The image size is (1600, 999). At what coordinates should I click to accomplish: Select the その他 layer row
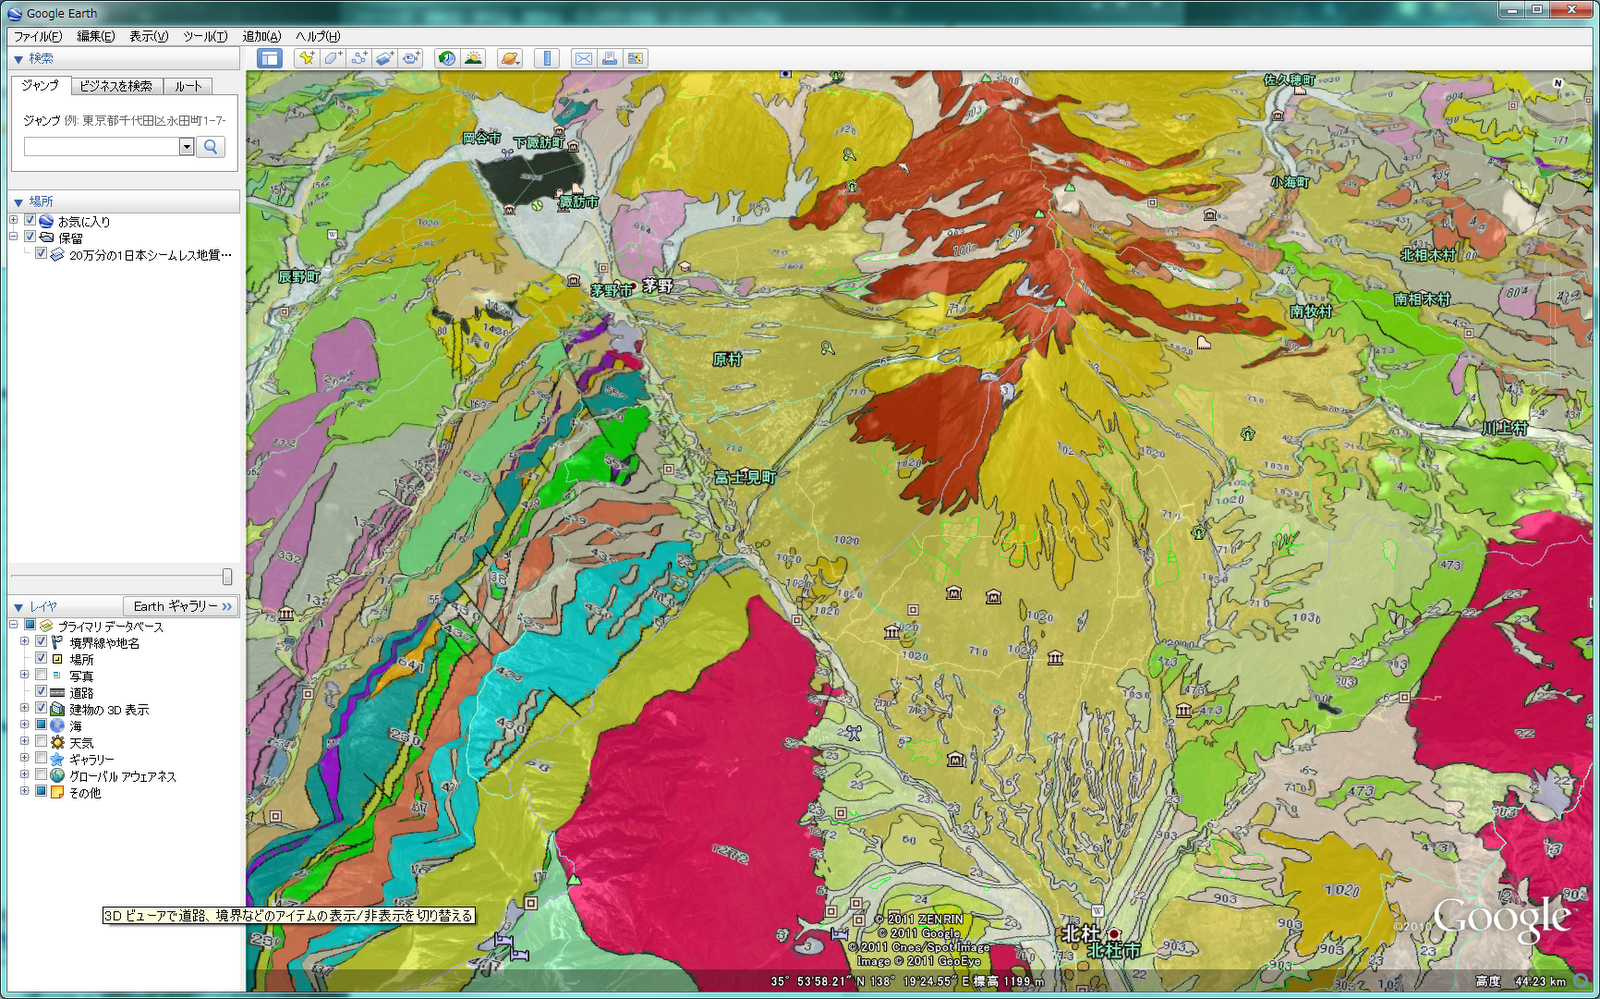click(x=85, y=793)
